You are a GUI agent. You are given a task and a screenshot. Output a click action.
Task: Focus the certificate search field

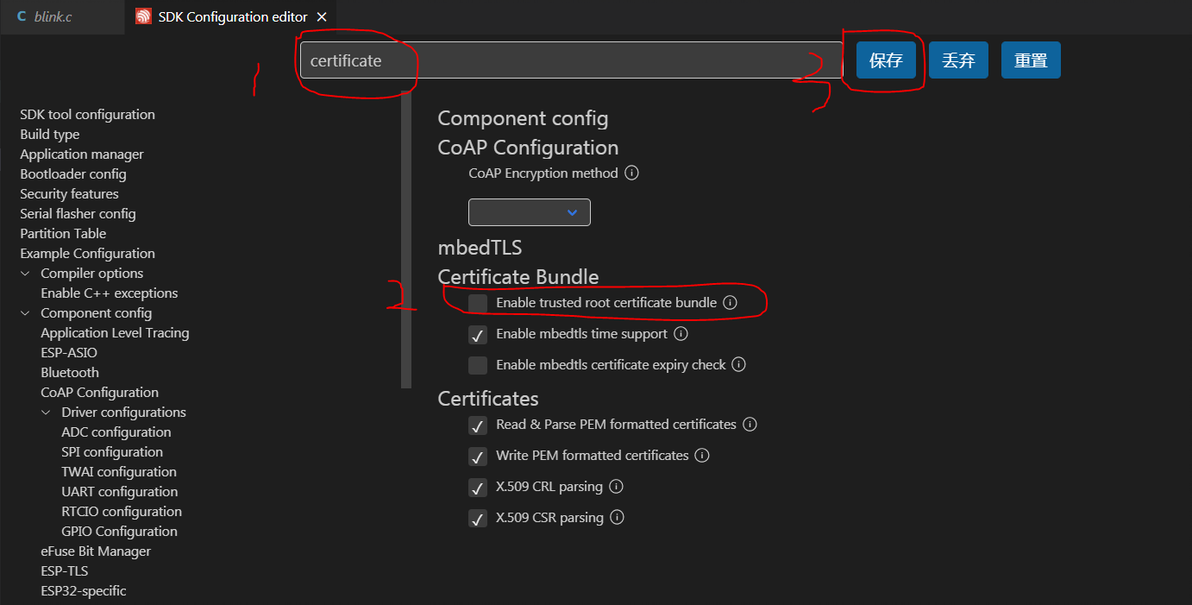pos(570,60)
